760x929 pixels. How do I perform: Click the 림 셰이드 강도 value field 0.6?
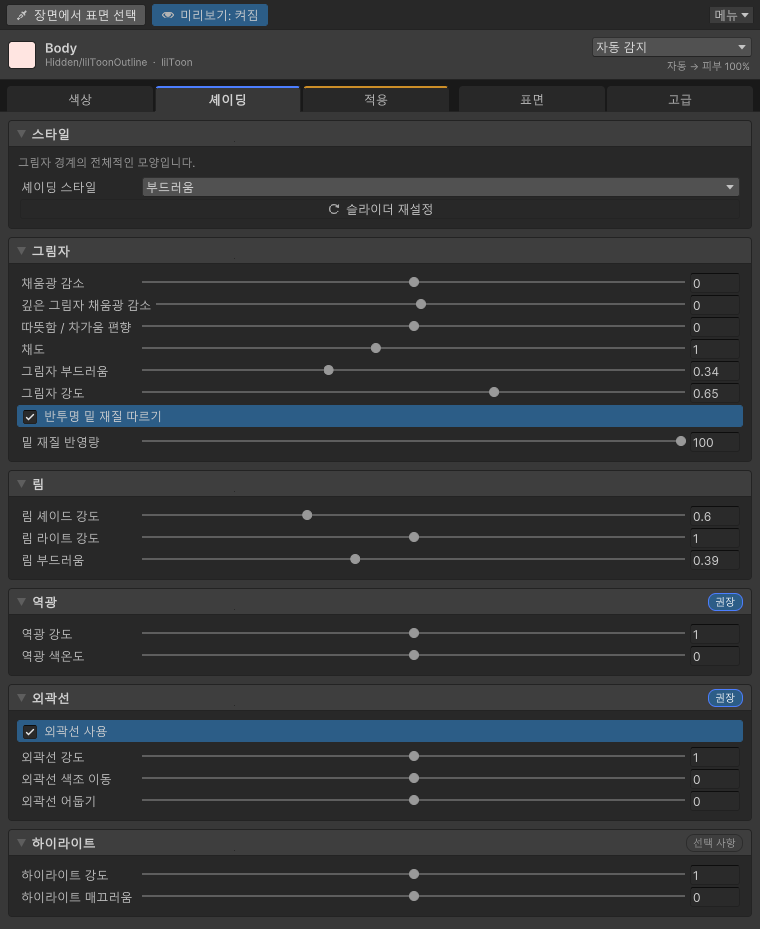click(715, 517)
